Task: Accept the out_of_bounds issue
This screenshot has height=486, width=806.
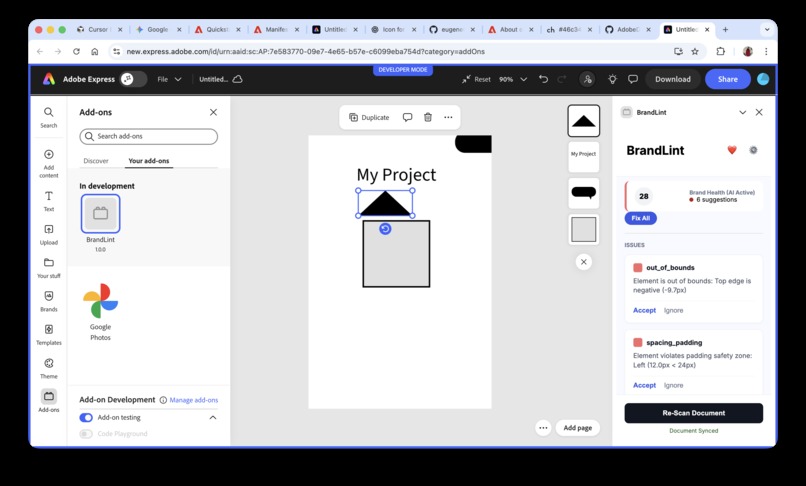Action: 644,311
